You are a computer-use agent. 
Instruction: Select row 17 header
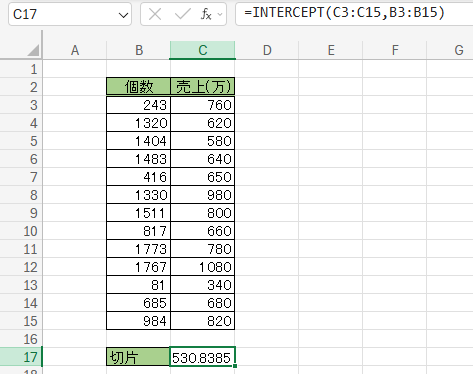(x=21, y=357)
